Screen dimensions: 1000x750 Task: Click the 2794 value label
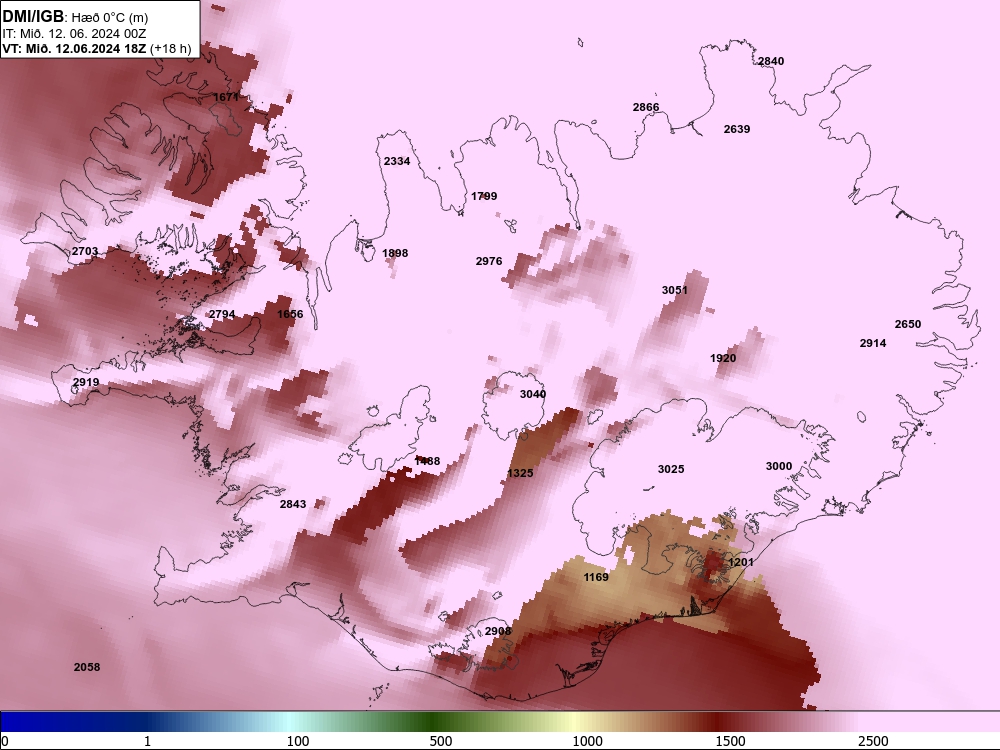click(x=222, y=314)
